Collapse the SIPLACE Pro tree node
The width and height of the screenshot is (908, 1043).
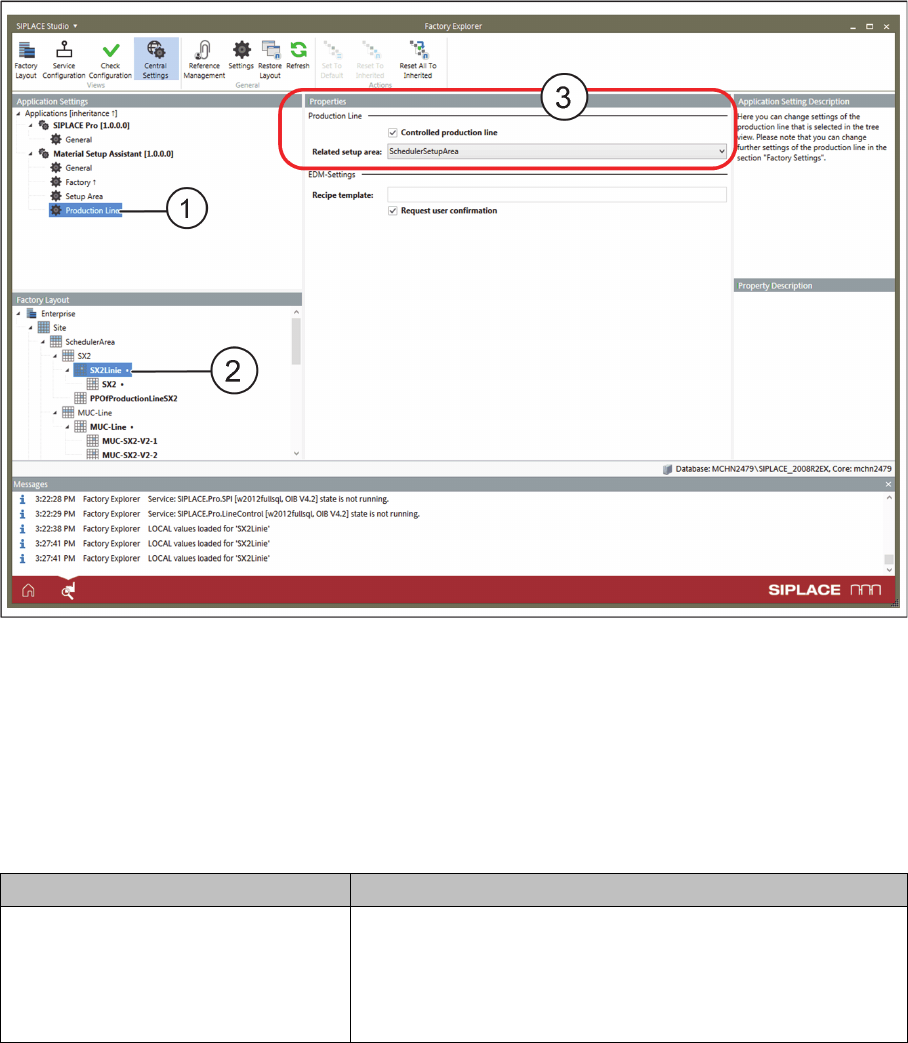pos(31,126)
